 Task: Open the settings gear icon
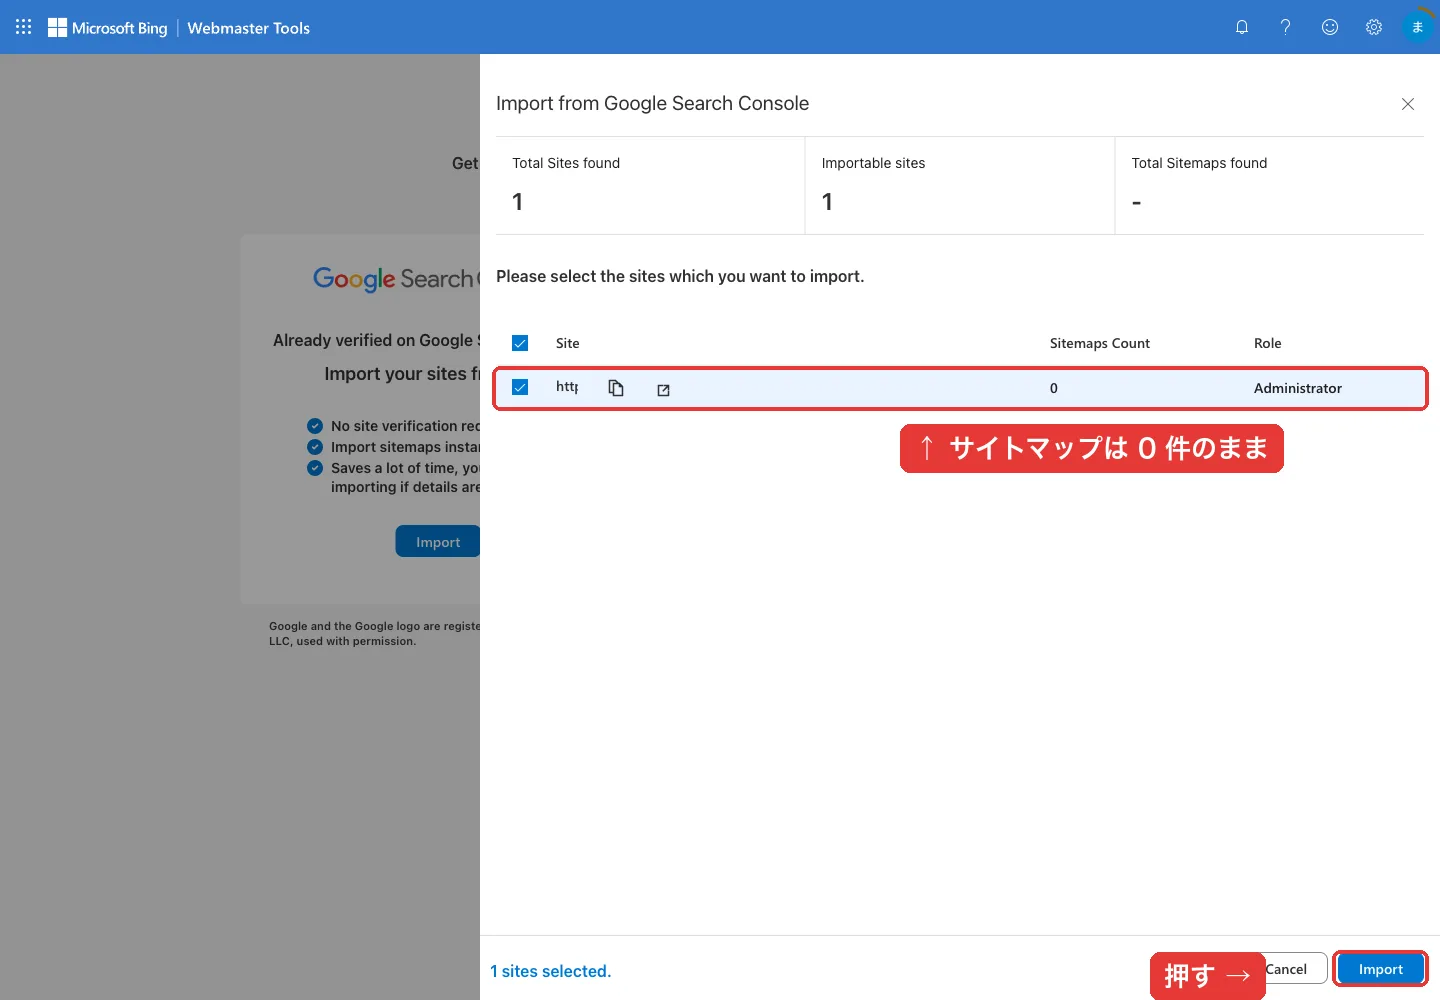(1374, 27)
